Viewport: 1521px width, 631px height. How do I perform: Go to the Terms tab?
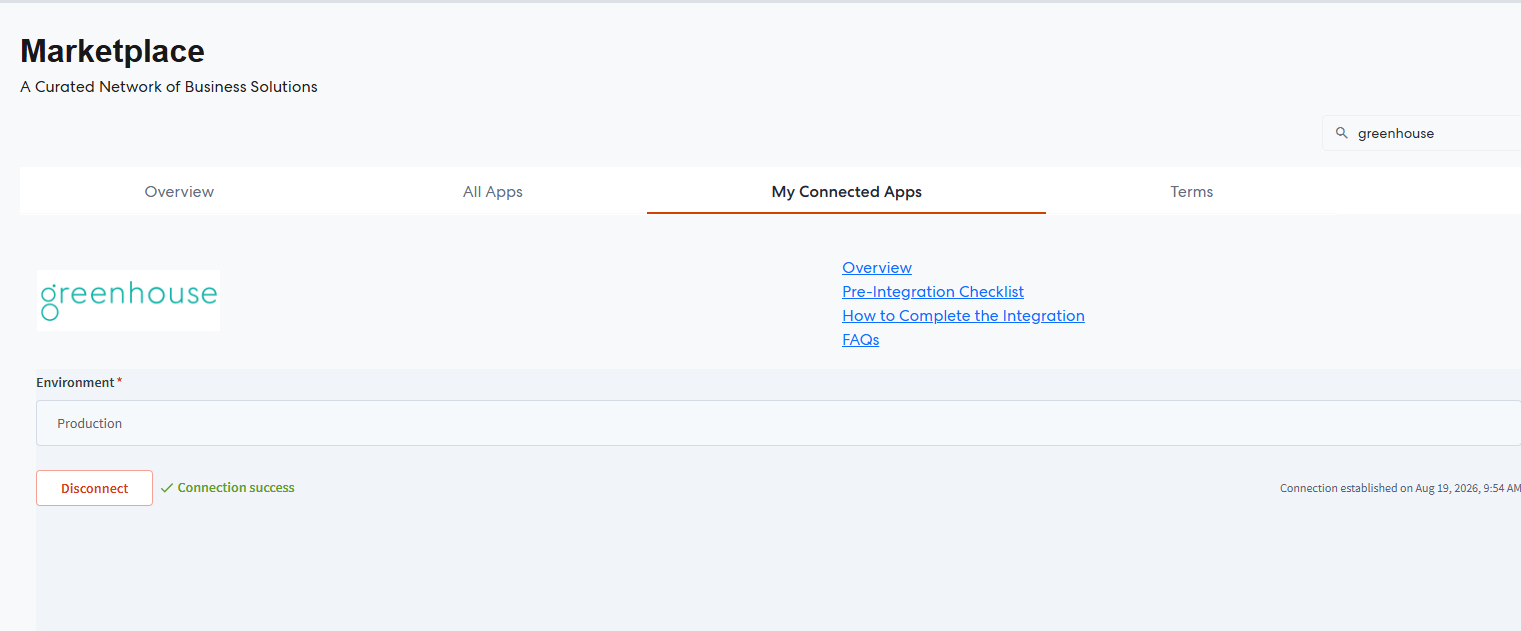[1192, 191]
